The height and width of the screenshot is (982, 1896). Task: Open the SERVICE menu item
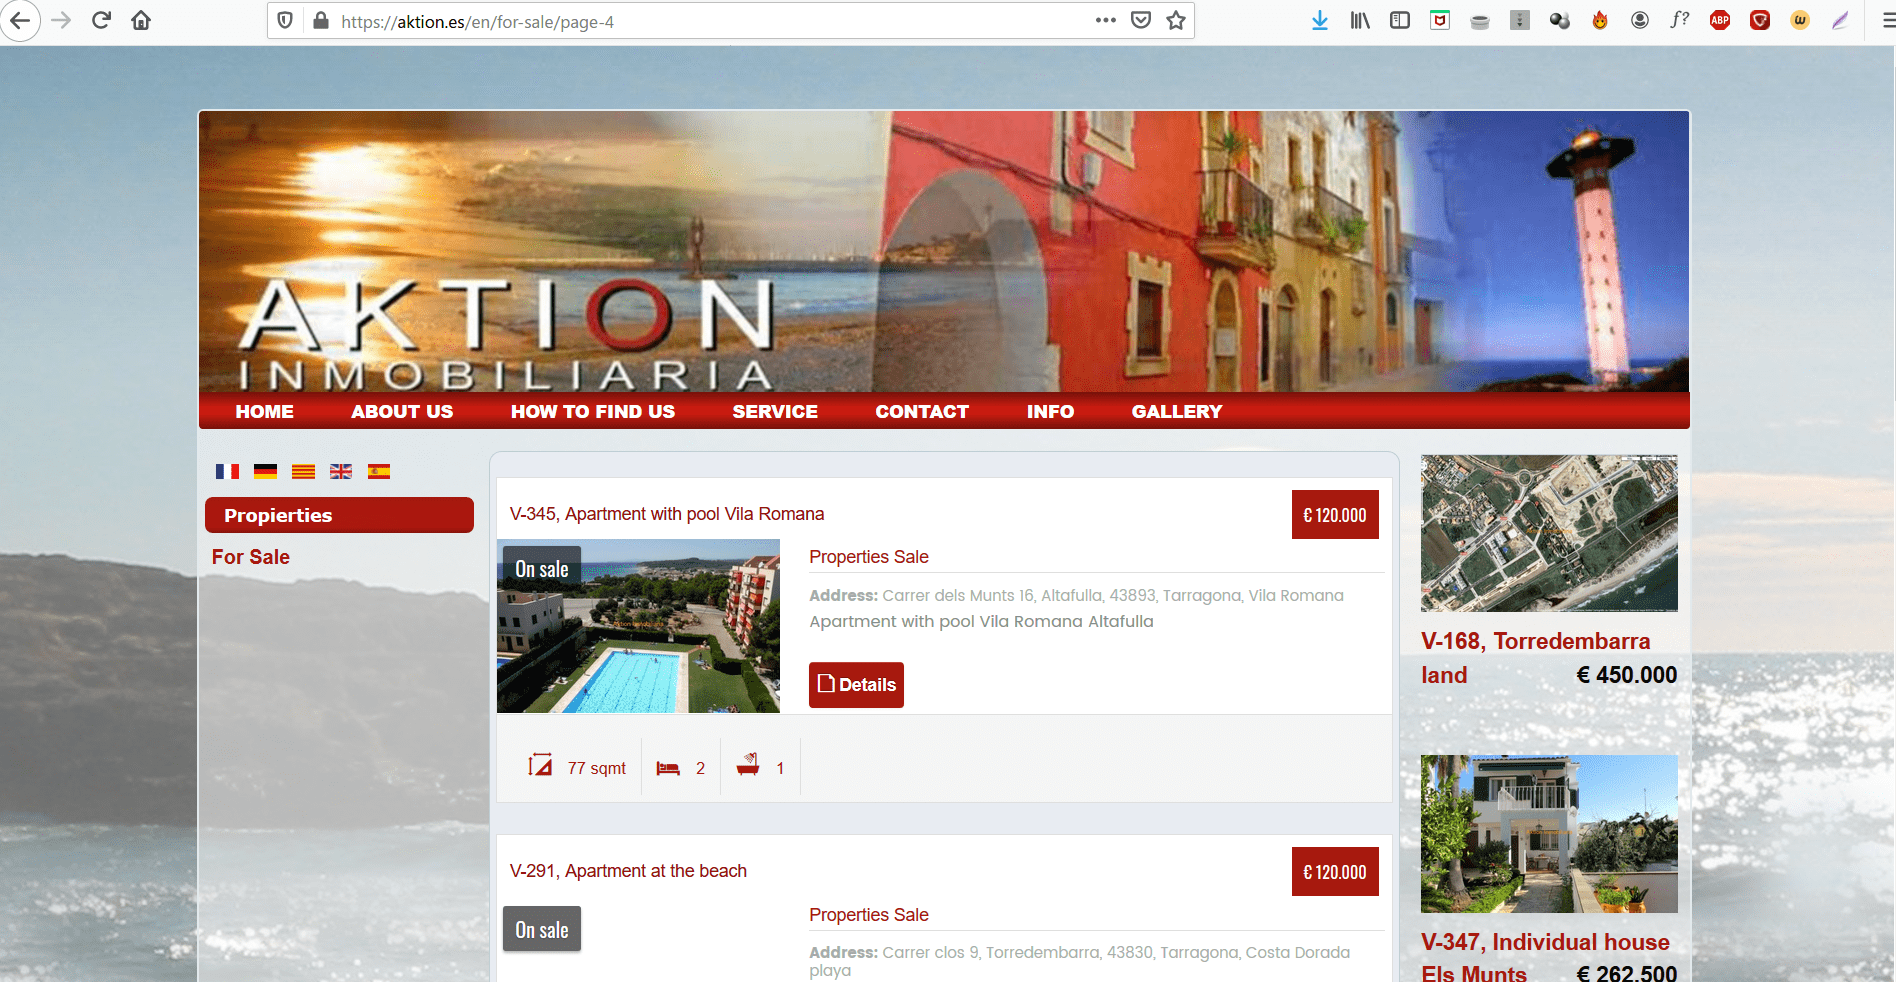pos(775,411)
